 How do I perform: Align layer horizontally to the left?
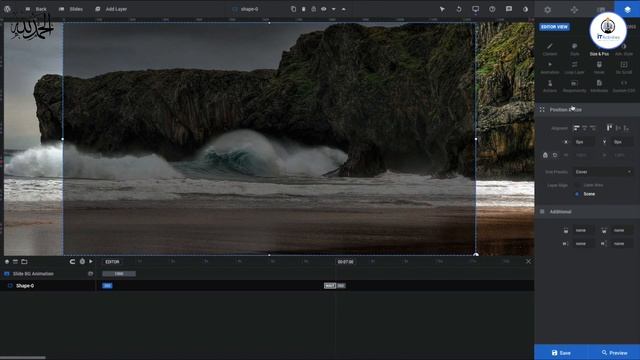576,128
